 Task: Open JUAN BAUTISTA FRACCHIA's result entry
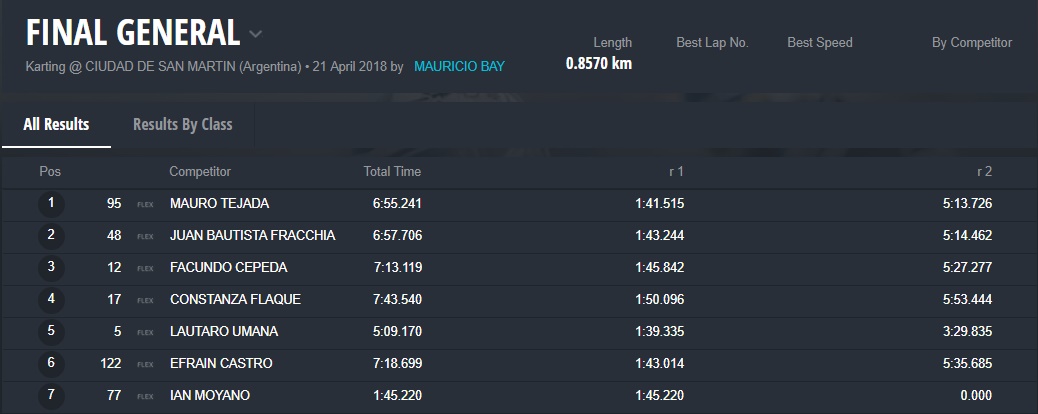pyautogui.click(x=252, y=236)
